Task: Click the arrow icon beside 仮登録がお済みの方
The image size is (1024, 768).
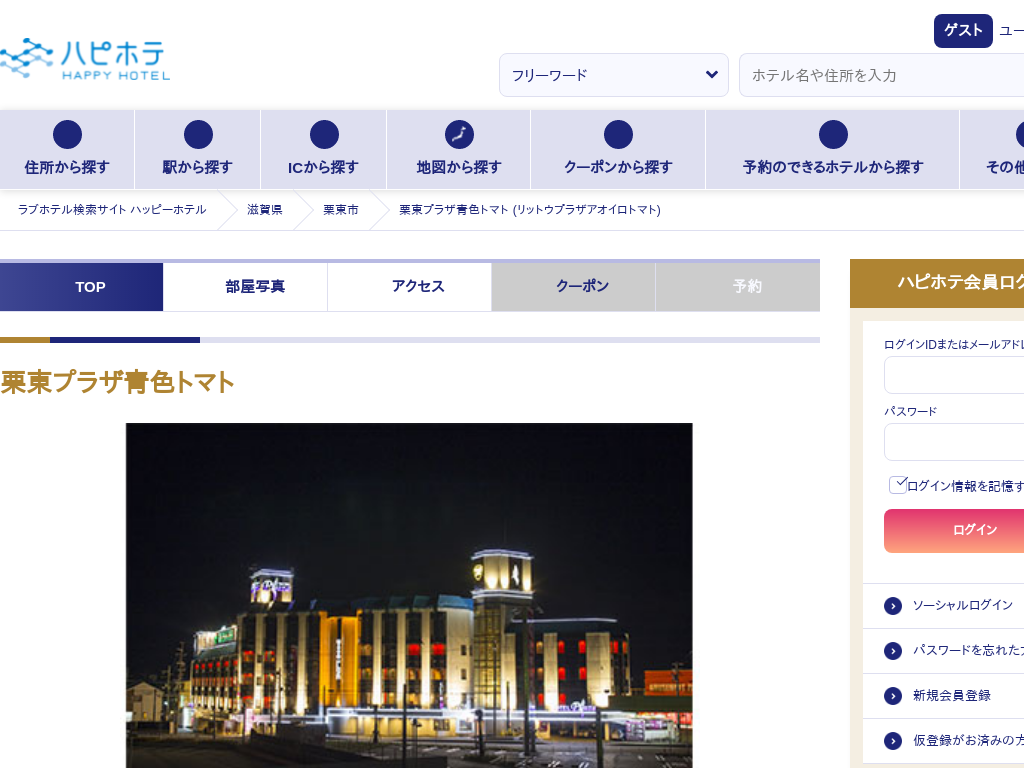Action: coord(893,741)
